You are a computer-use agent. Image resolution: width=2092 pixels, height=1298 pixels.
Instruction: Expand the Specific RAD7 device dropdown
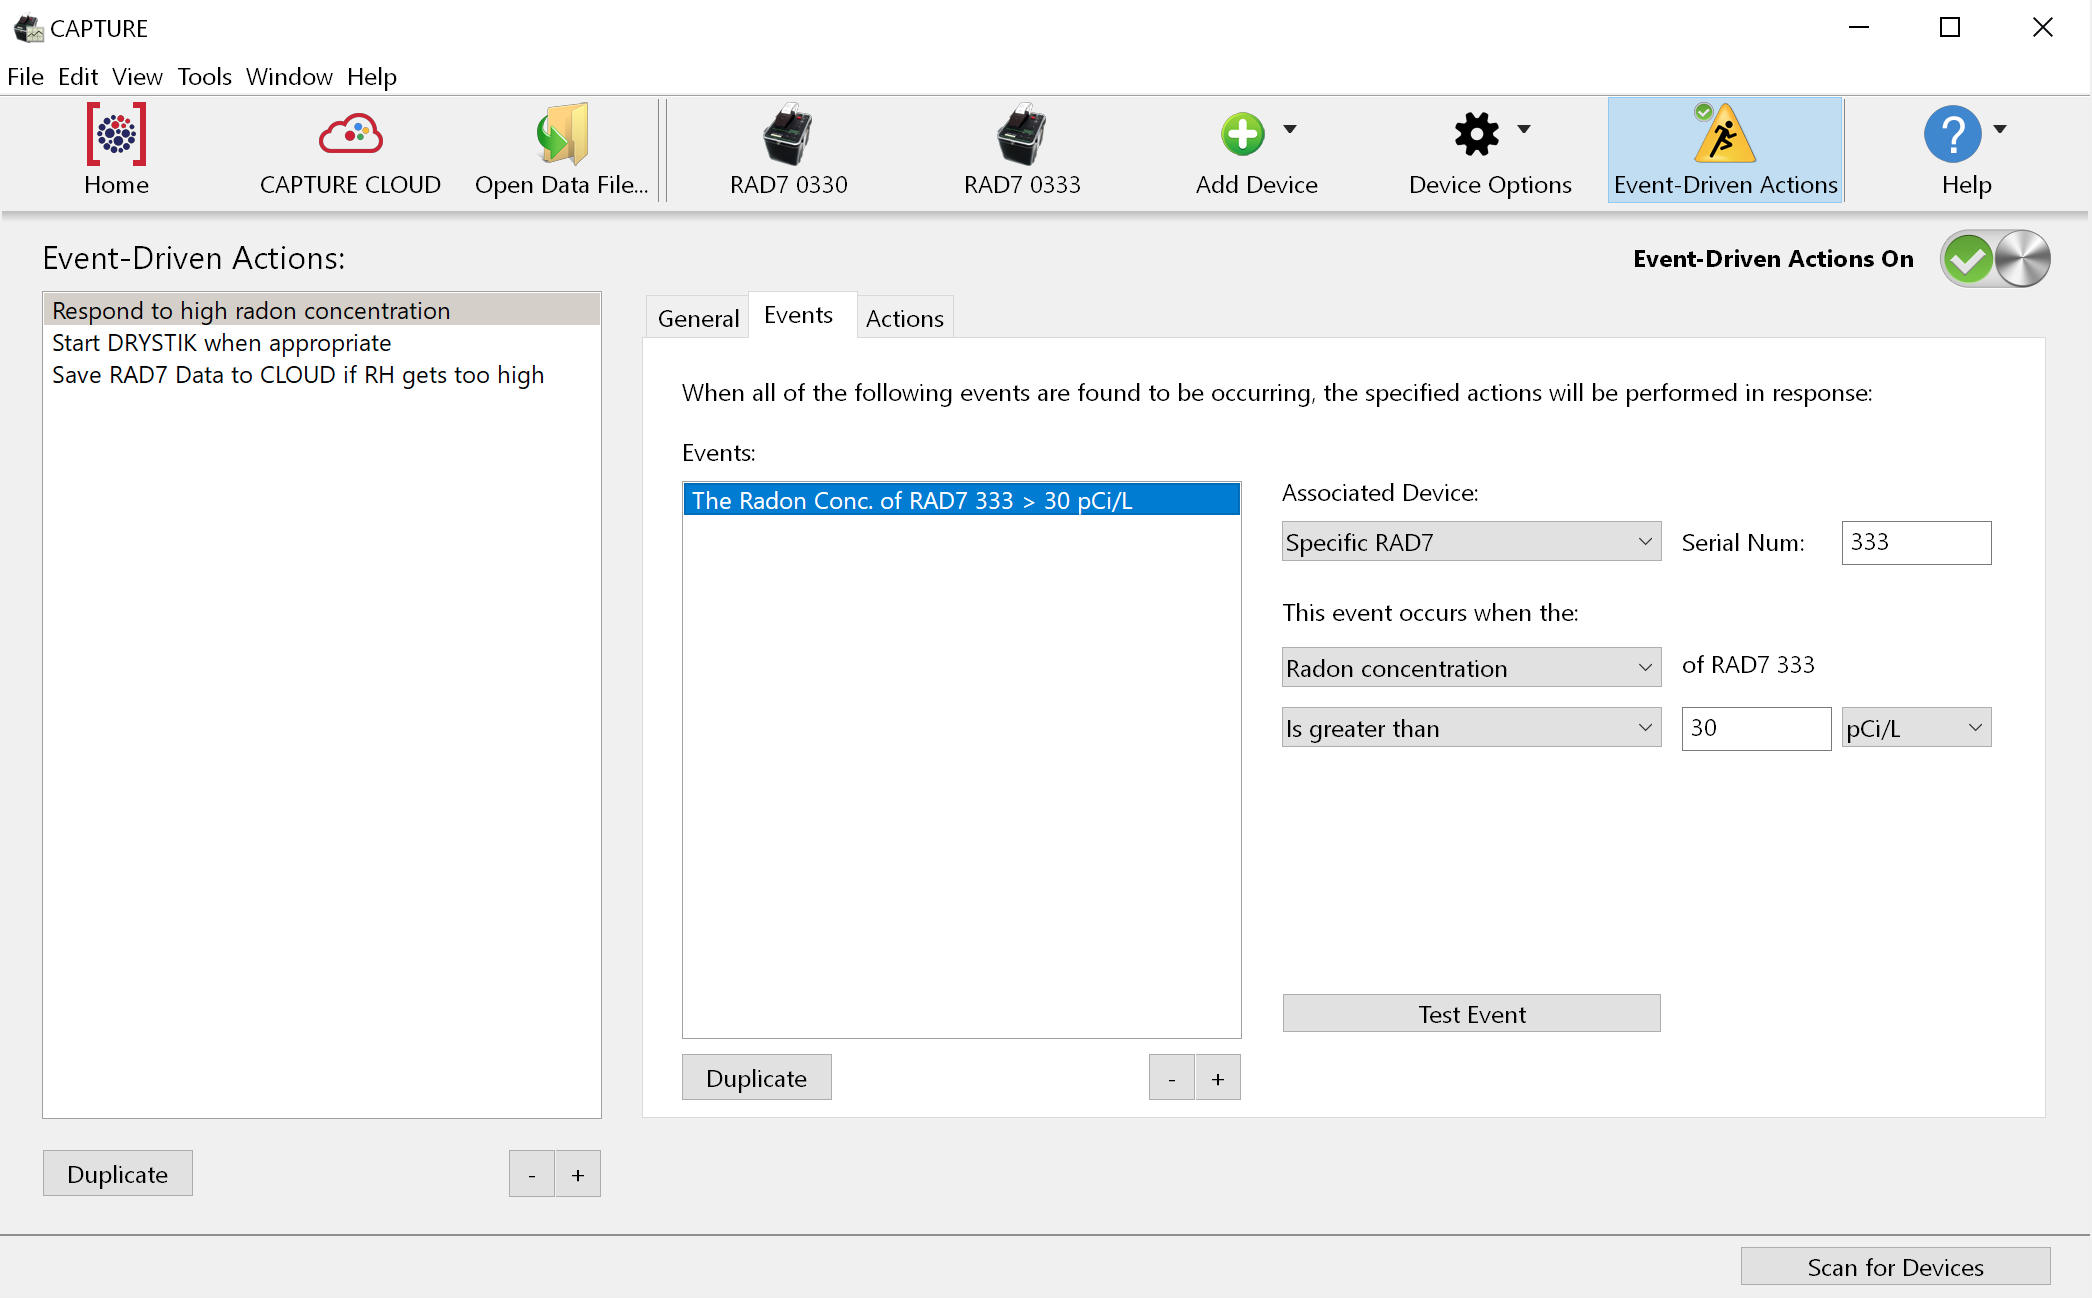[x=1470, y=542]
